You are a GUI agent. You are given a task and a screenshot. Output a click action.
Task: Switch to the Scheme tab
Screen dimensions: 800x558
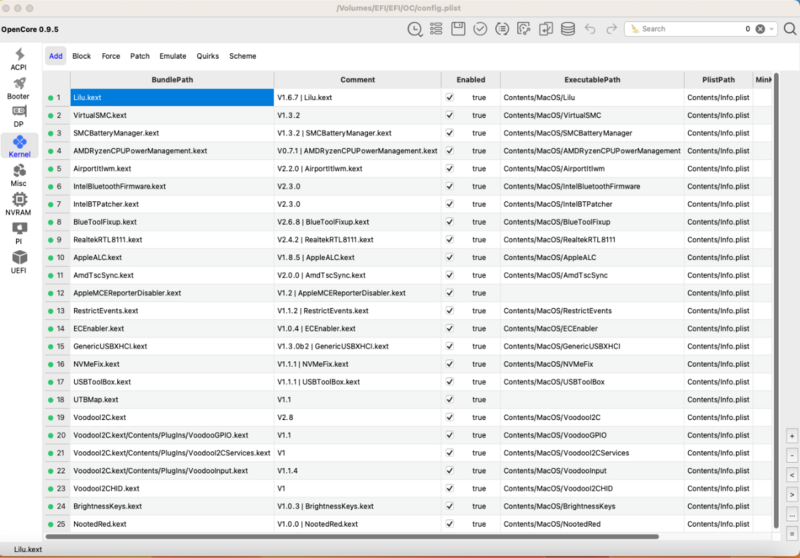coord(243,56)
